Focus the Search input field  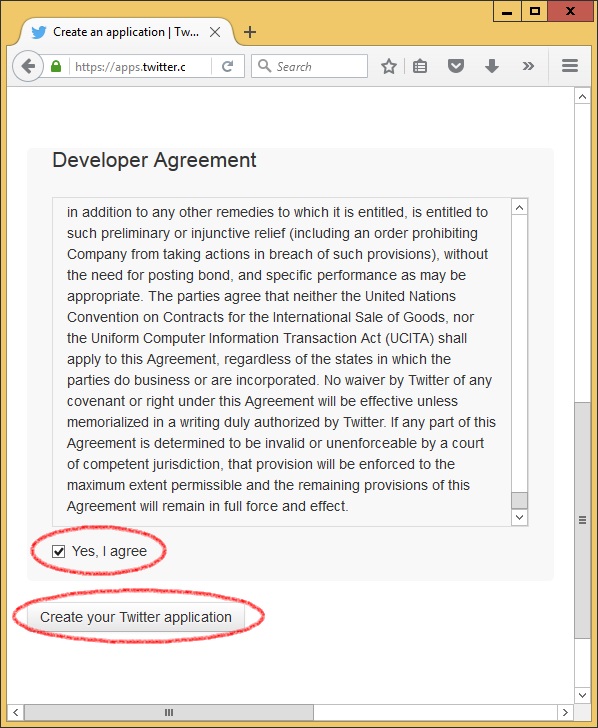click(310, 66)
